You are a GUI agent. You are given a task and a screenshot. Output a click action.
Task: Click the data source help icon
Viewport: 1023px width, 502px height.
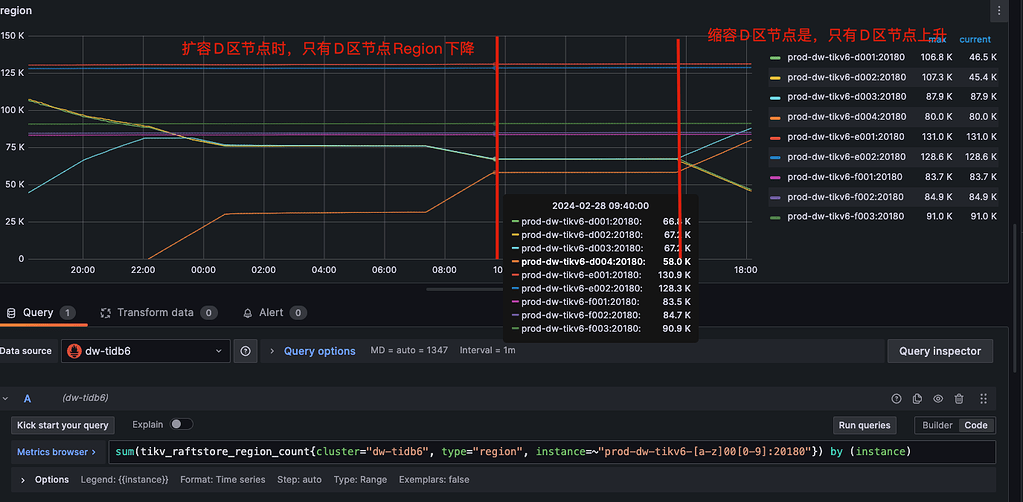[246, 351]
